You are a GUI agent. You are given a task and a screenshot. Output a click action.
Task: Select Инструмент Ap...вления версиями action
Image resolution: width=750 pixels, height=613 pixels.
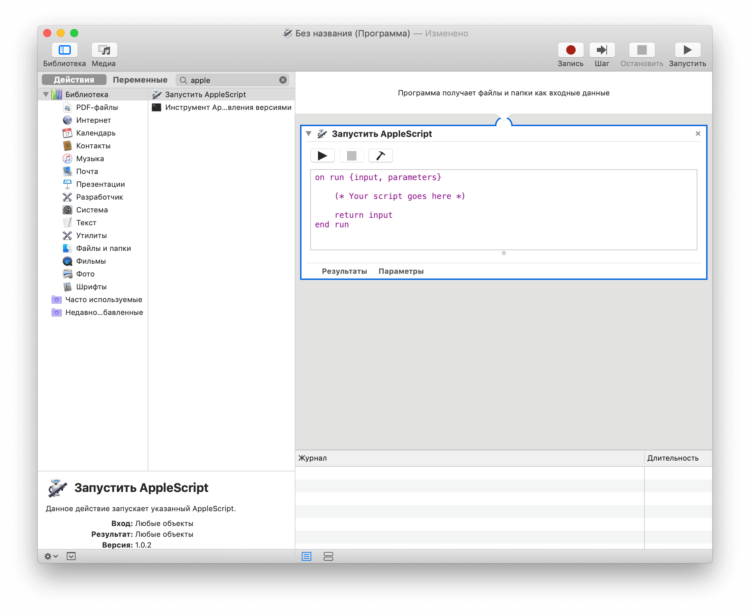[221, 108]
